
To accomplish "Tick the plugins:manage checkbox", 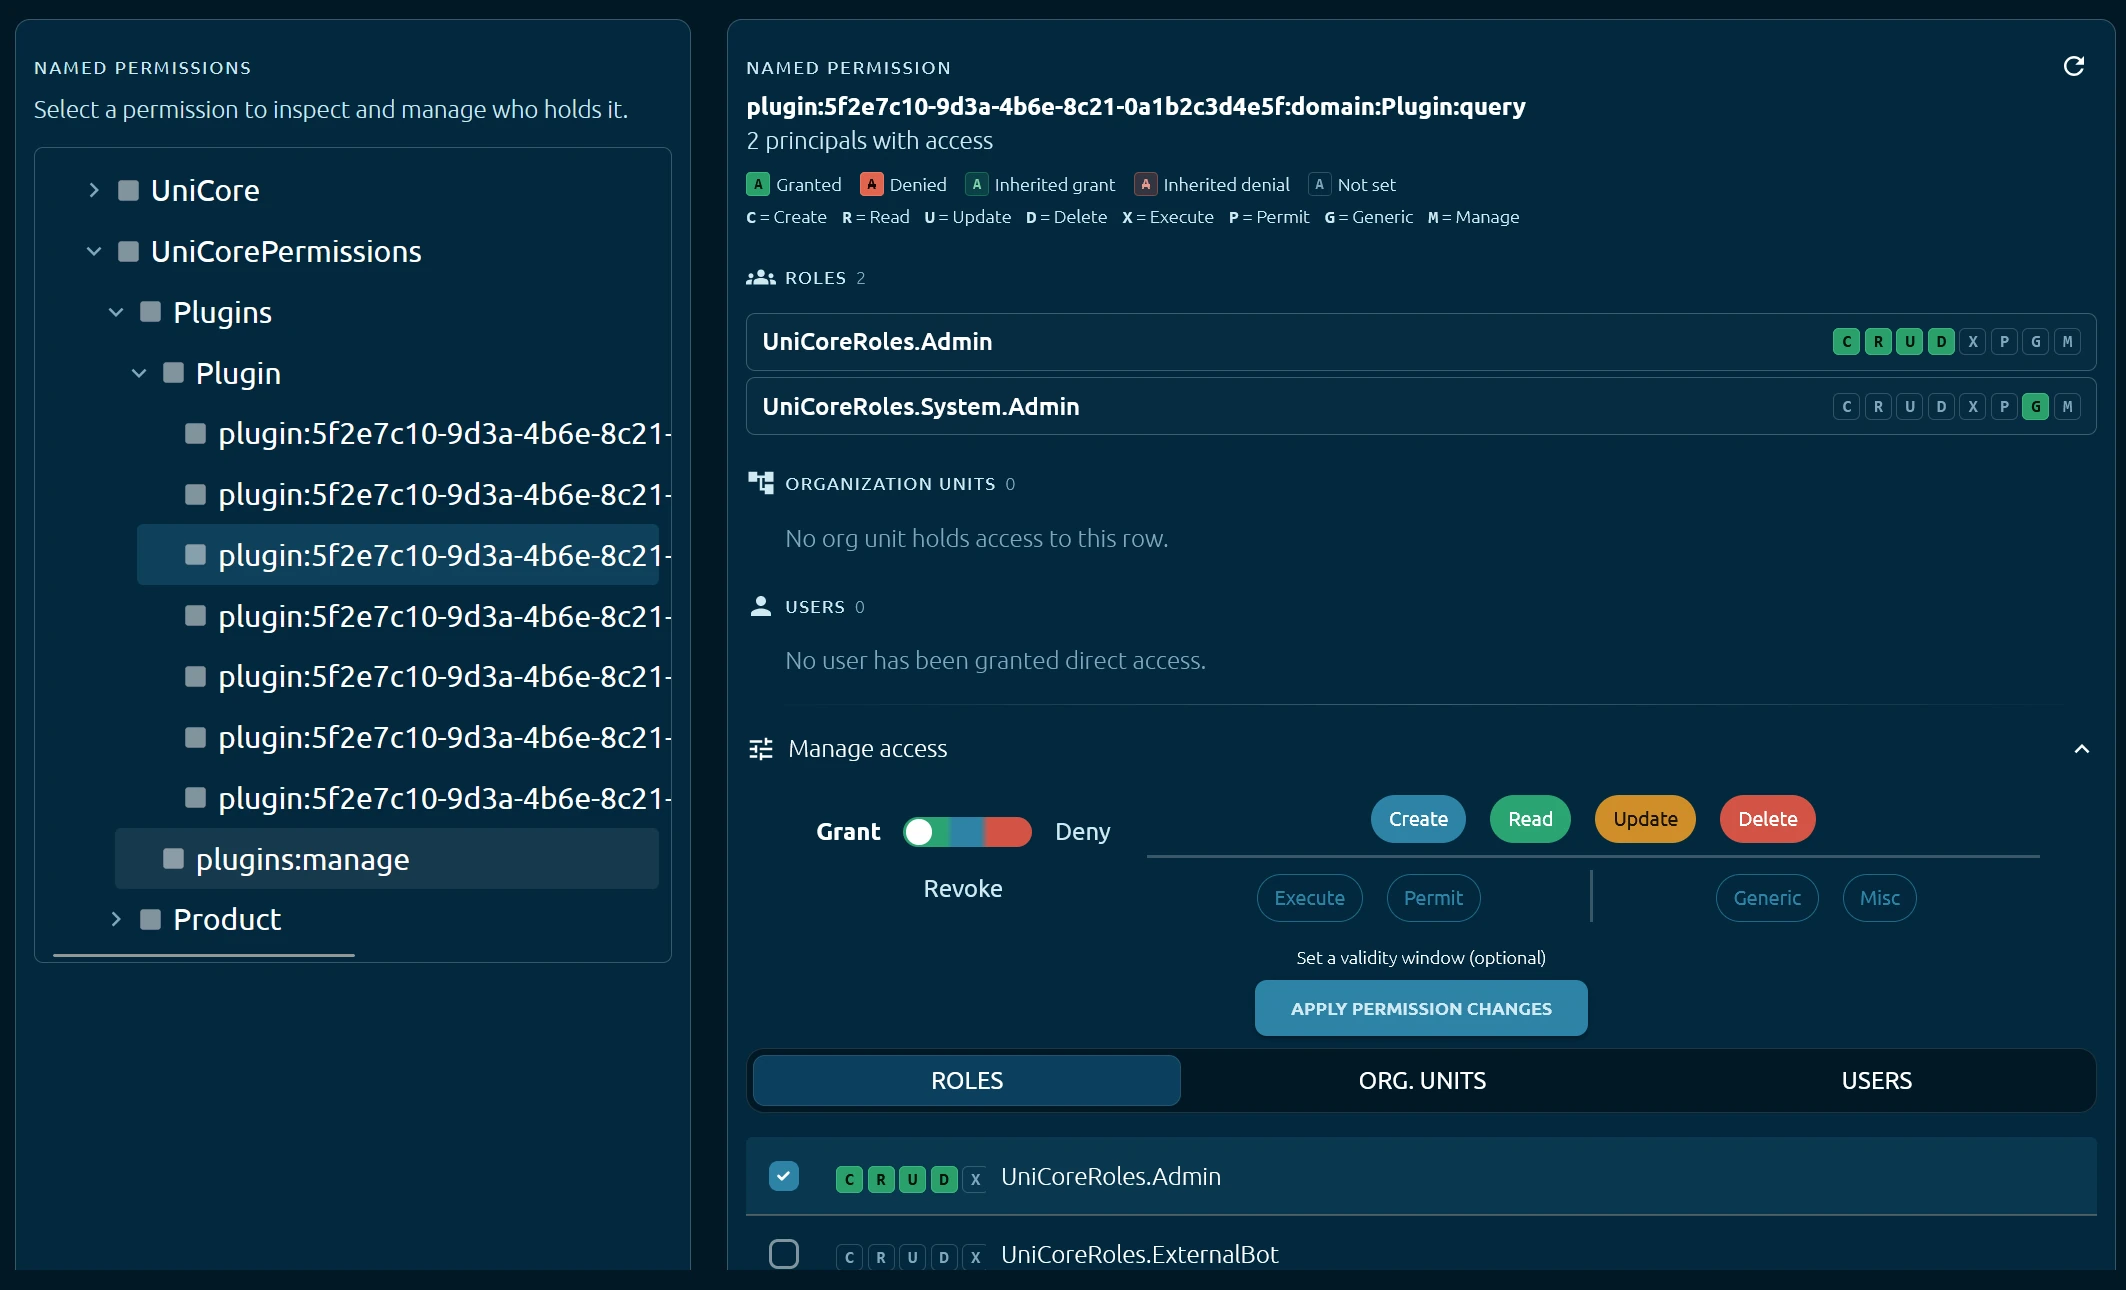I will [x=173, y=859].
